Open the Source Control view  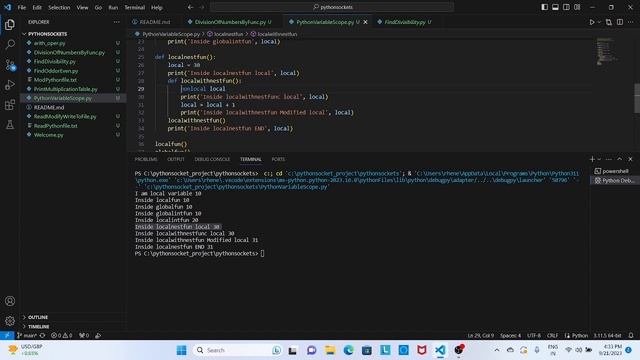[x=10, y=65]
